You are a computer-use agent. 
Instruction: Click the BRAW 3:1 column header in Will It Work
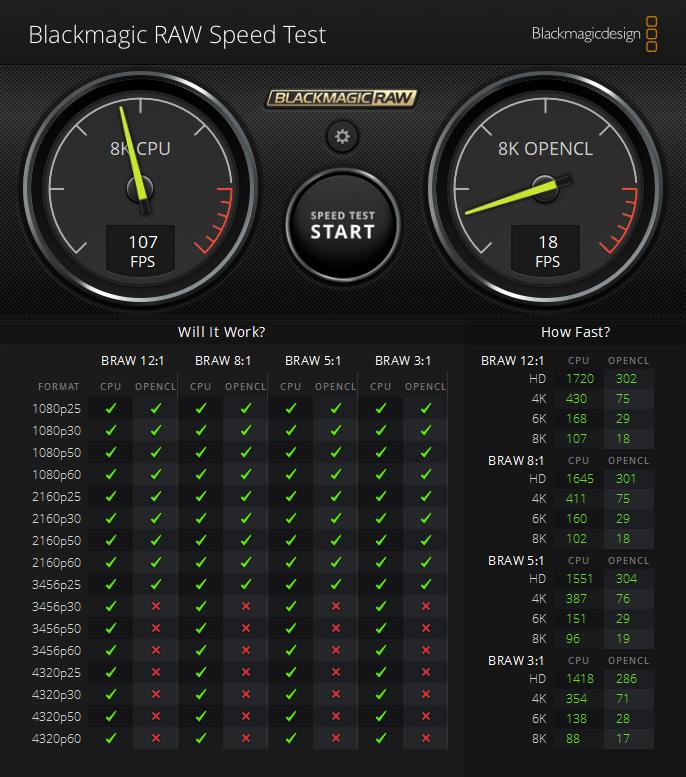point(403,360)
